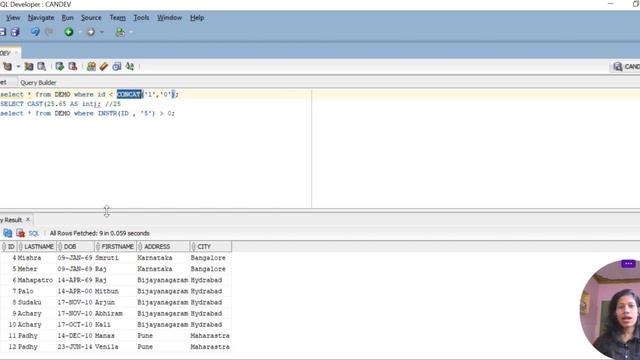Click the Run Script icon in worksheet toolbar
This screenshot has width=640, height=360.
8,66
